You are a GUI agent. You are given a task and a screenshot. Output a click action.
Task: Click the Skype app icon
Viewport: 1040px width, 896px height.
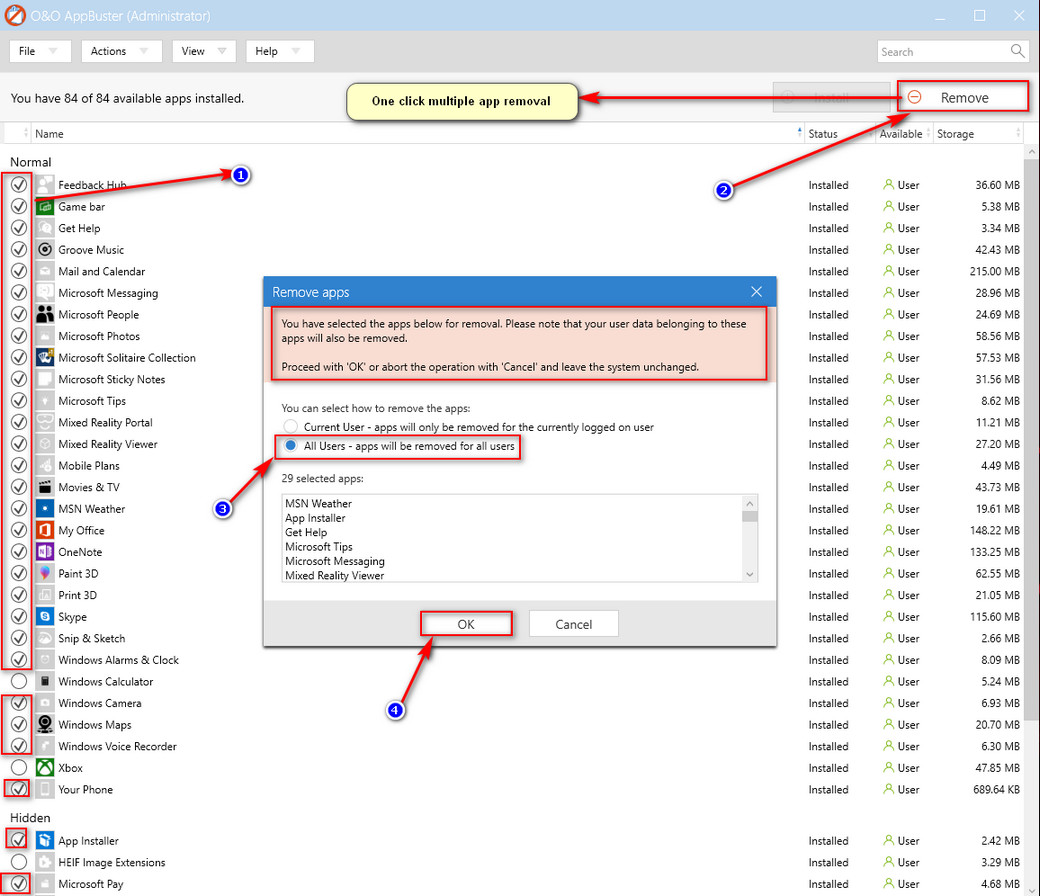[x=44, y=616]
